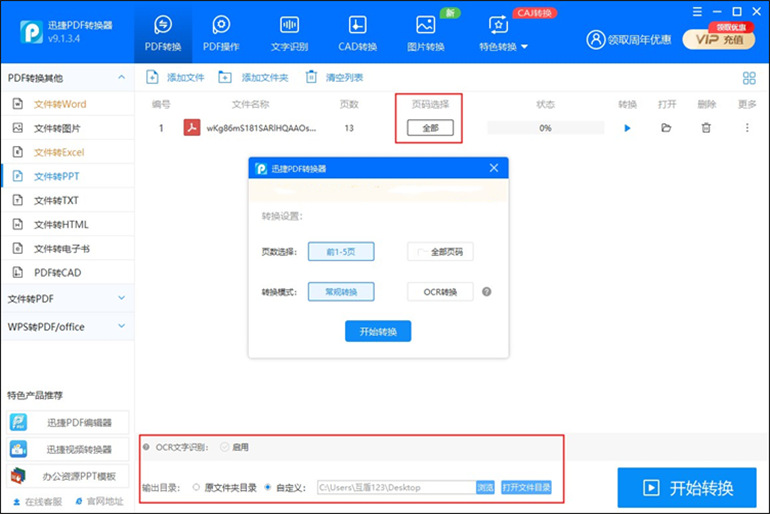Collapse the PDF转换其他 section

pyautogui.click(x=67, y=78)
